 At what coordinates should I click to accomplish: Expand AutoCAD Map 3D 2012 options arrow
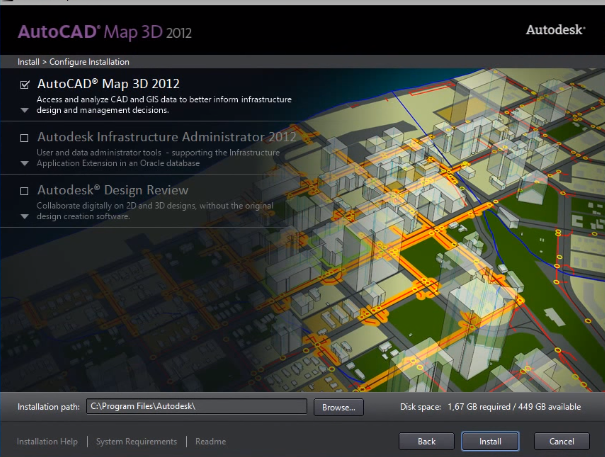point(24,110)
